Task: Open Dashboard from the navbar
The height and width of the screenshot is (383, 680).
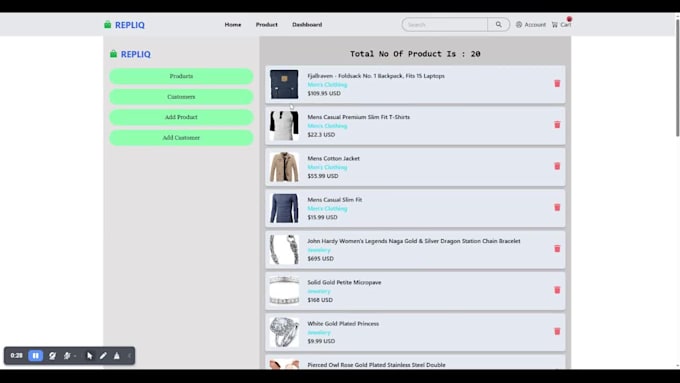Action: coord(307,25)
